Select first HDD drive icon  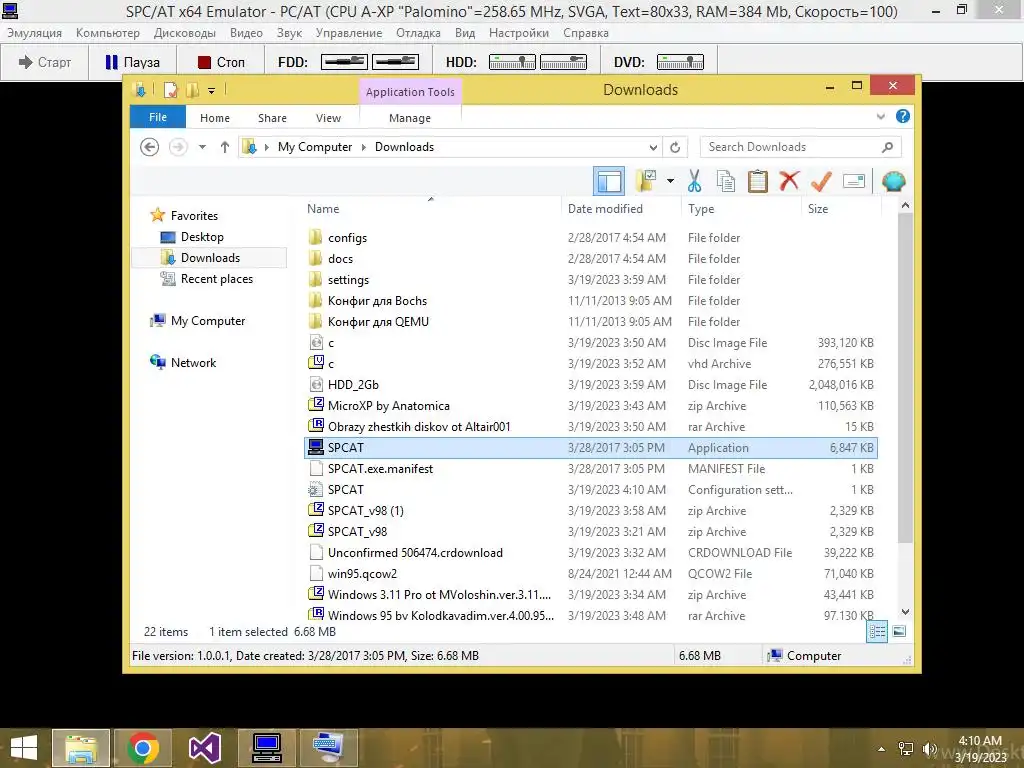click(512, 62)
